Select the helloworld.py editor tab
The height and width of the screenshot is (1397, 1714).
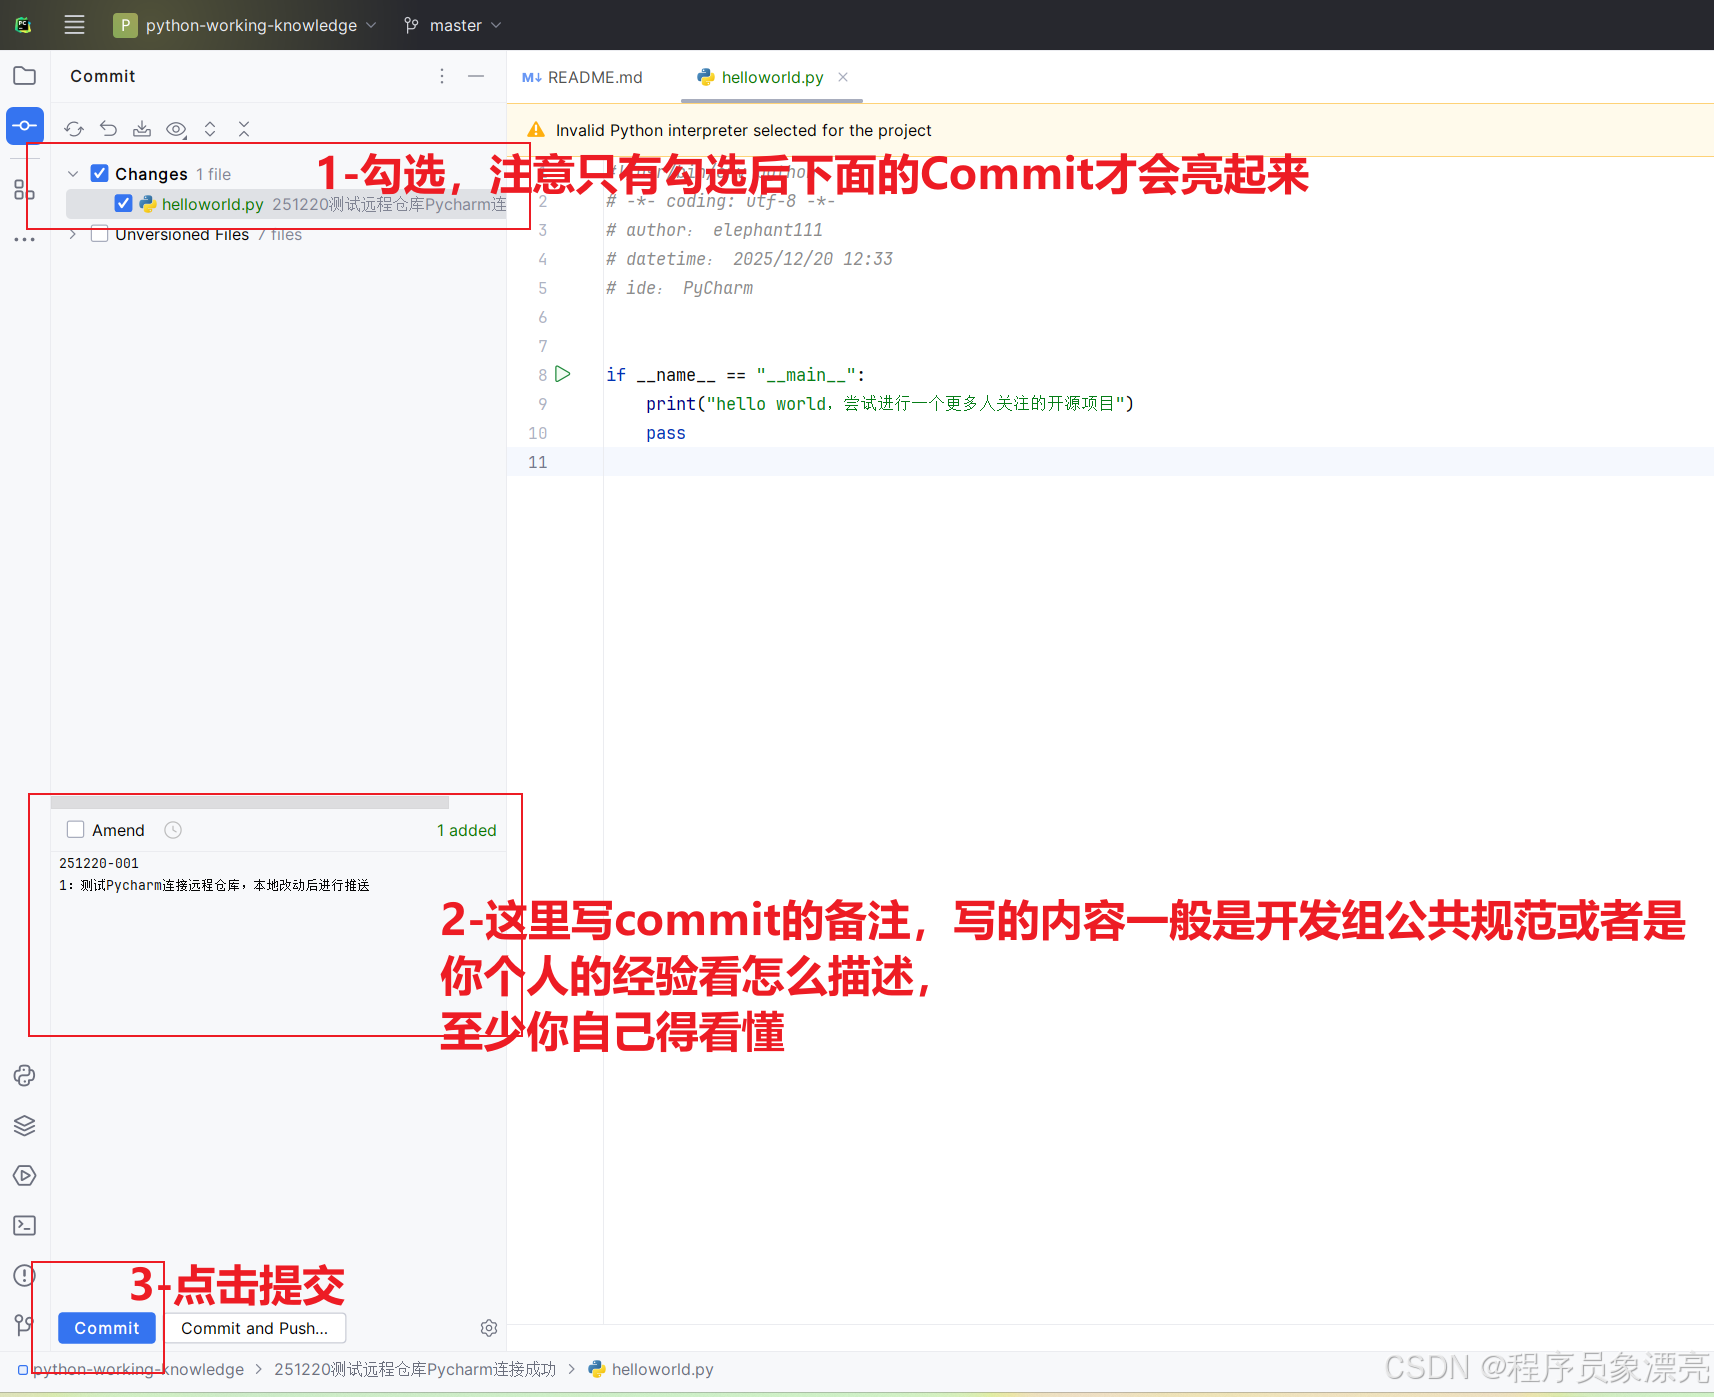click(x=772, y=77)
